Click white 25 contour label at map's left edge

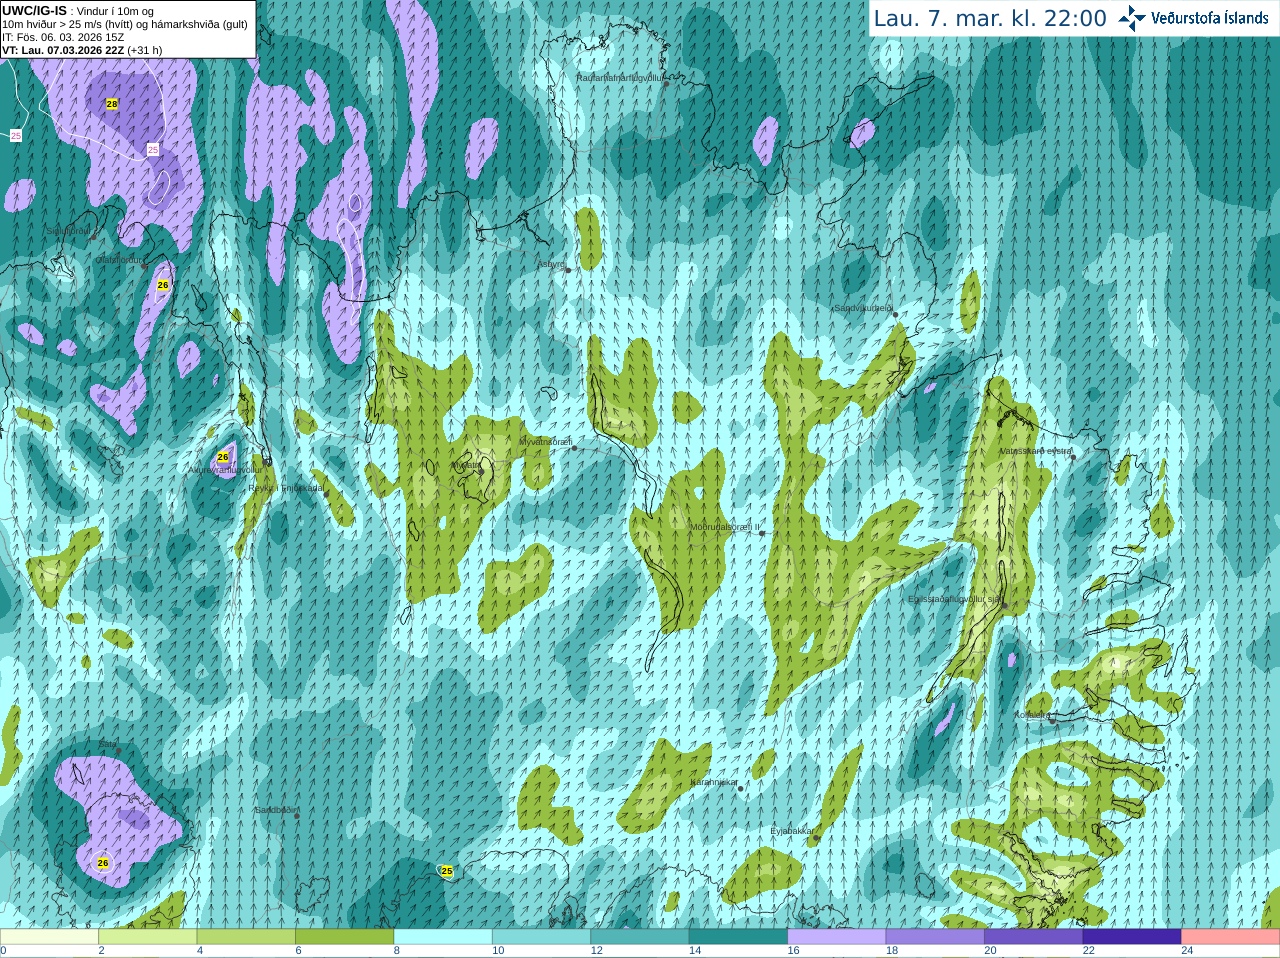pos(16,135)
